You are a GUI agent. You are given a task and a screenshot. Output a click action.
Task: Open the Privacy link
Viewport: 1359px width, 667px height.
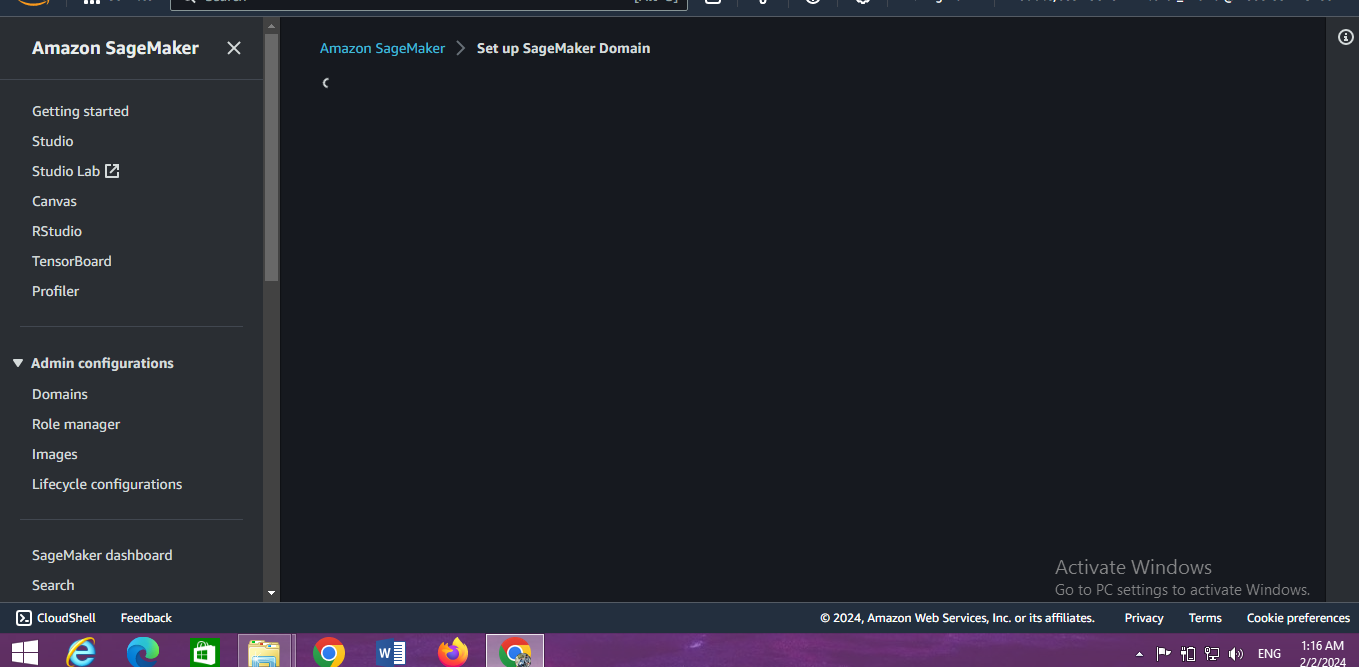tap(1144, 618)
